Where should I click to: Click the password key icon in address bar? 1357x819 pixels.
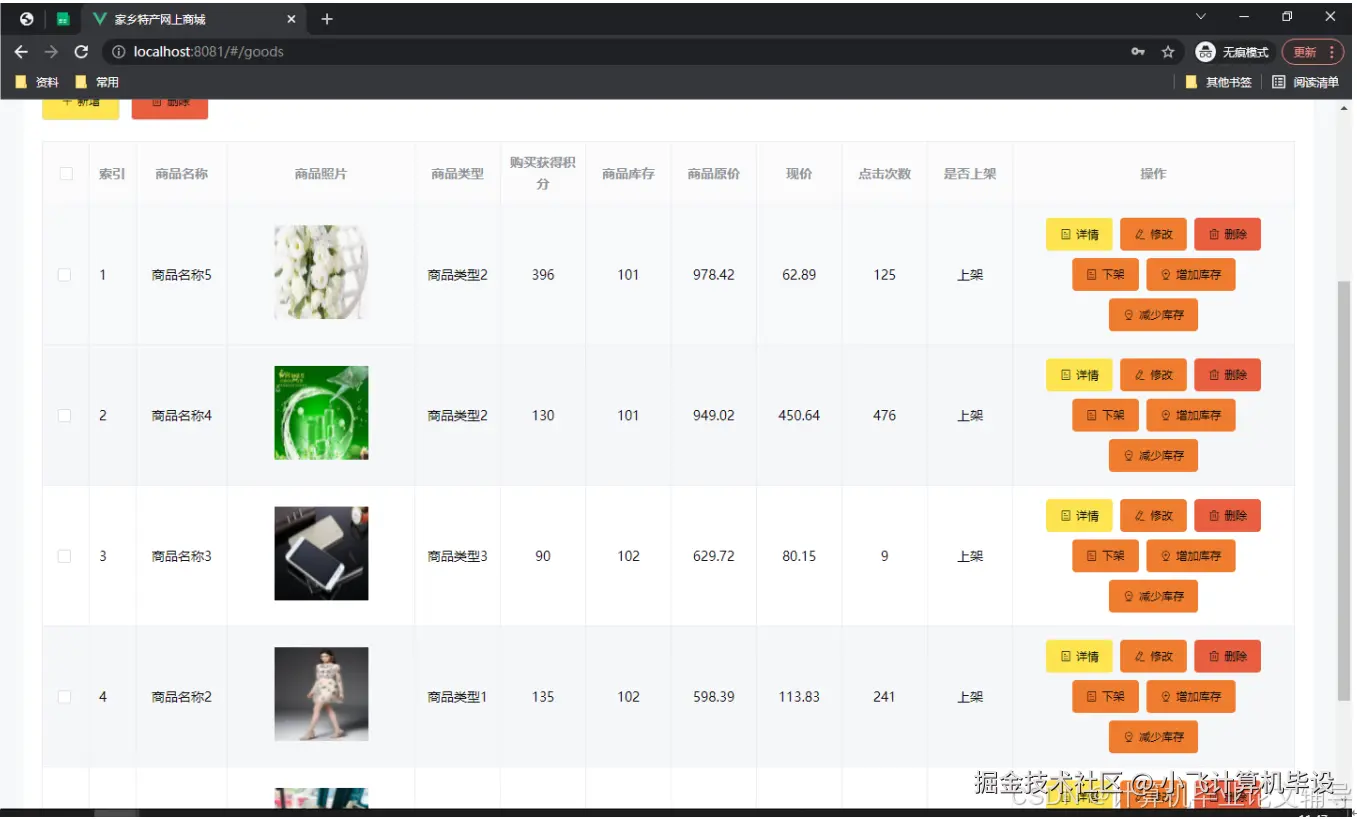tap(1139, 51)
